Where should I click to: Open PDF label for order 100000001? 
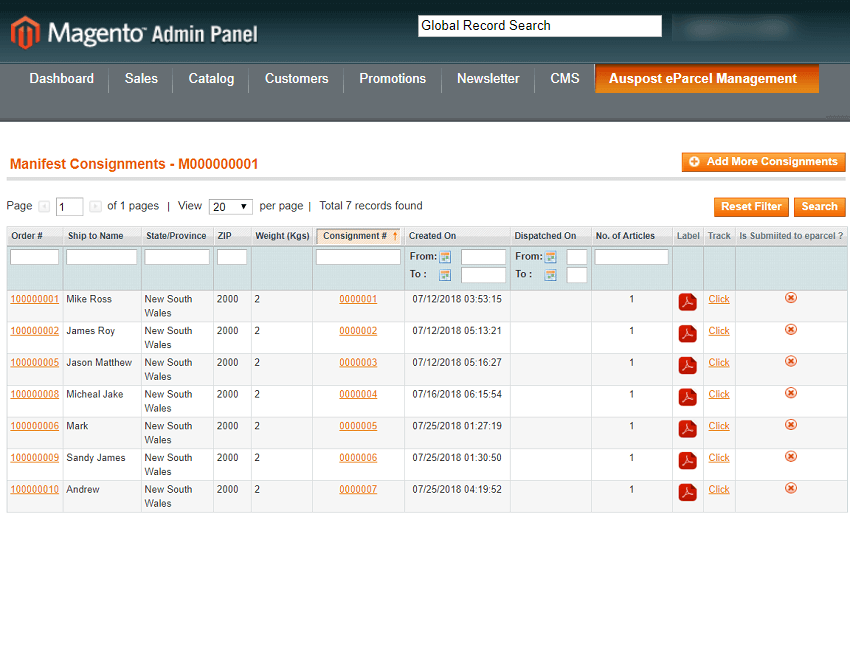click(x=687, y=302)
